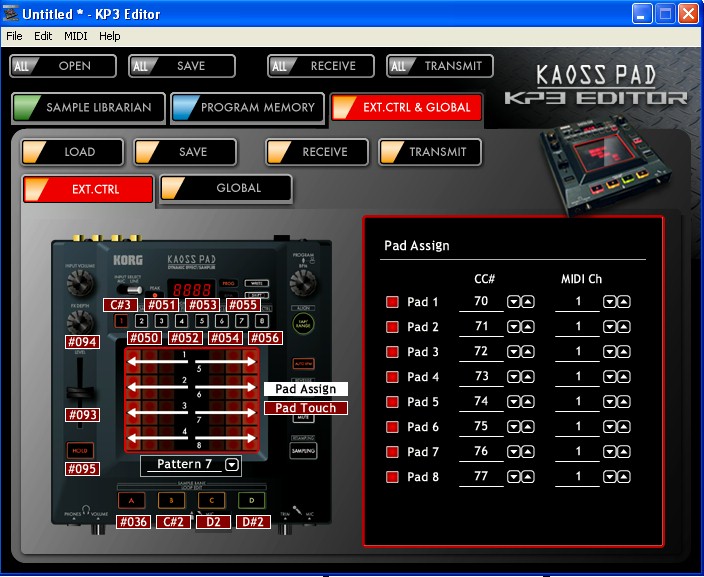Viewport: 704px width, 577px height.
Task: Click the orange SAVE button
Action: [185, 152]
